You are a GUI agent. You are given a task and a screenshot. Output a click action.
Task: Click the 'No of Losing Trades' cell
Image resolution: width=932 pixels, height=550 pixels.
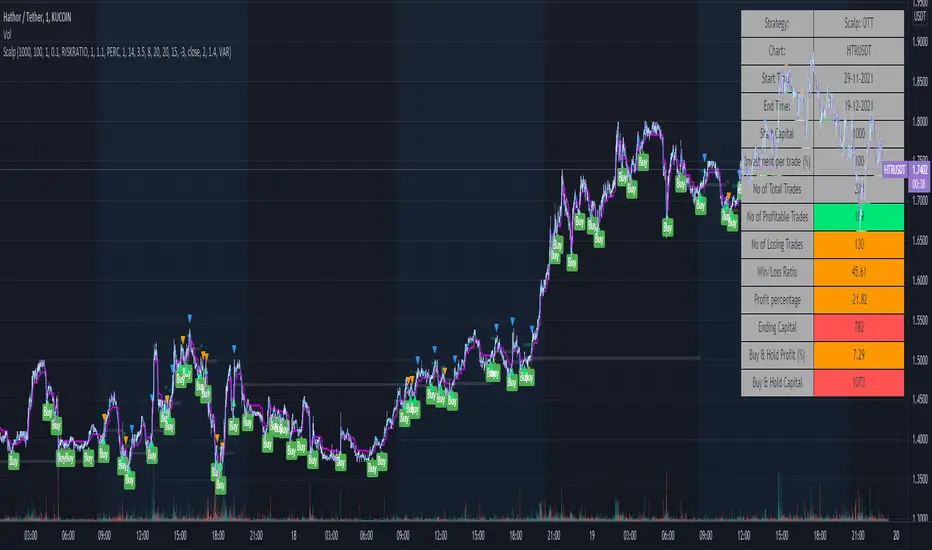pos(777,244)
